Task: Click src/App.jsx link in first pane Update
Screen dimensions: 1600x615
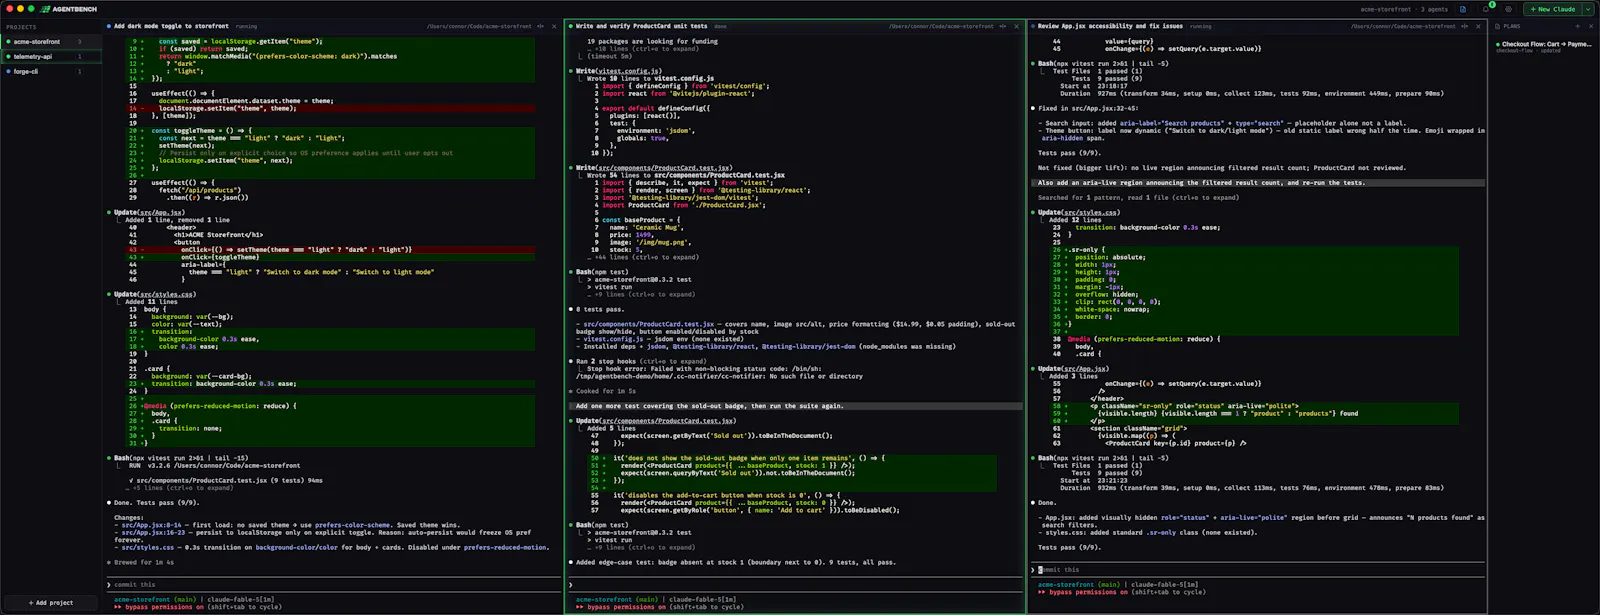Action: [x=162, y=213]
